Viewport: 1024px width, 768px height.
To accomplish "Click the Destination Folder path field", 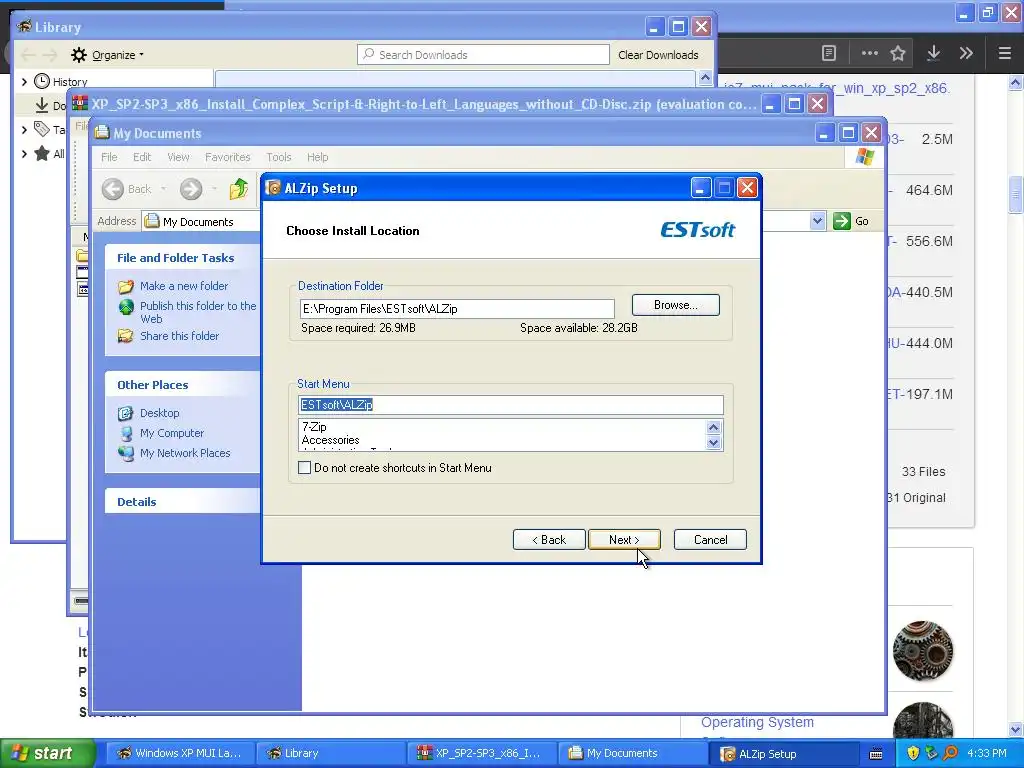I will [x=456, y=309].
